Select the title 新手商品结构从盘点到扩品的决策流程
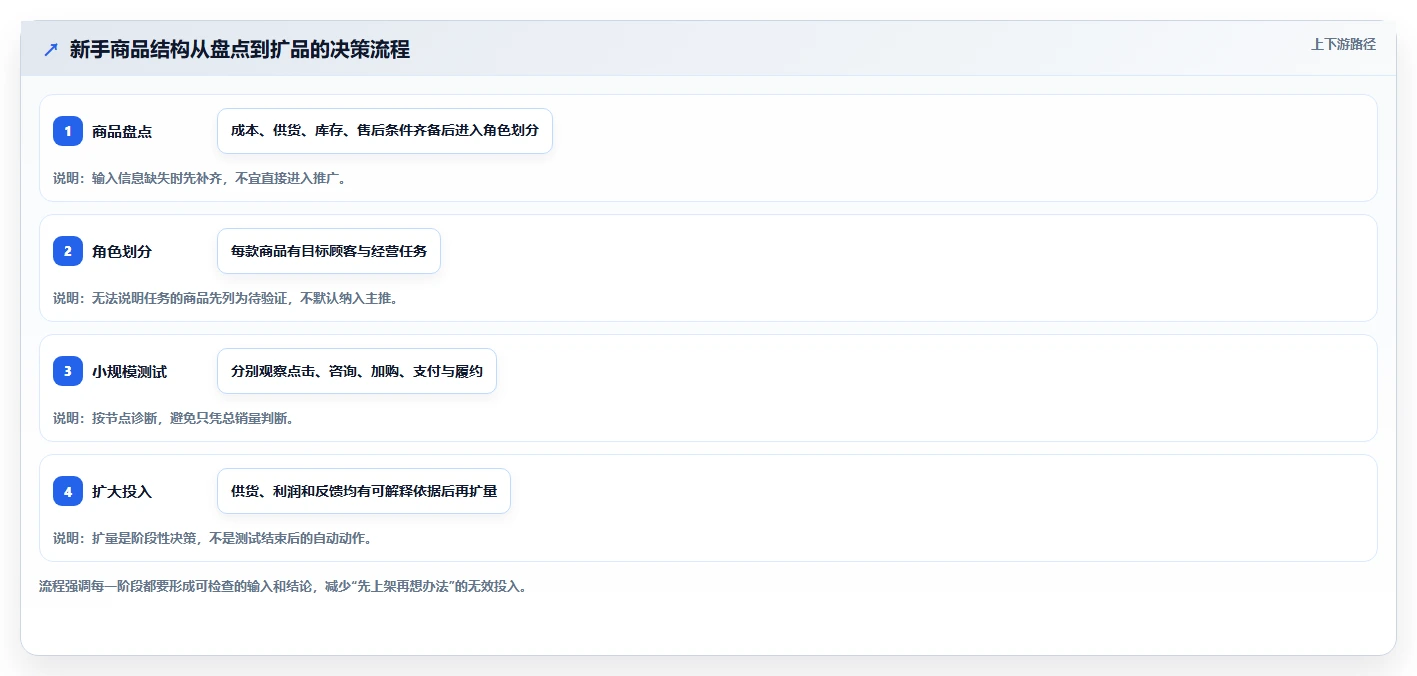The height and width of the screenshot is (676, 1417). coord(240,50)
